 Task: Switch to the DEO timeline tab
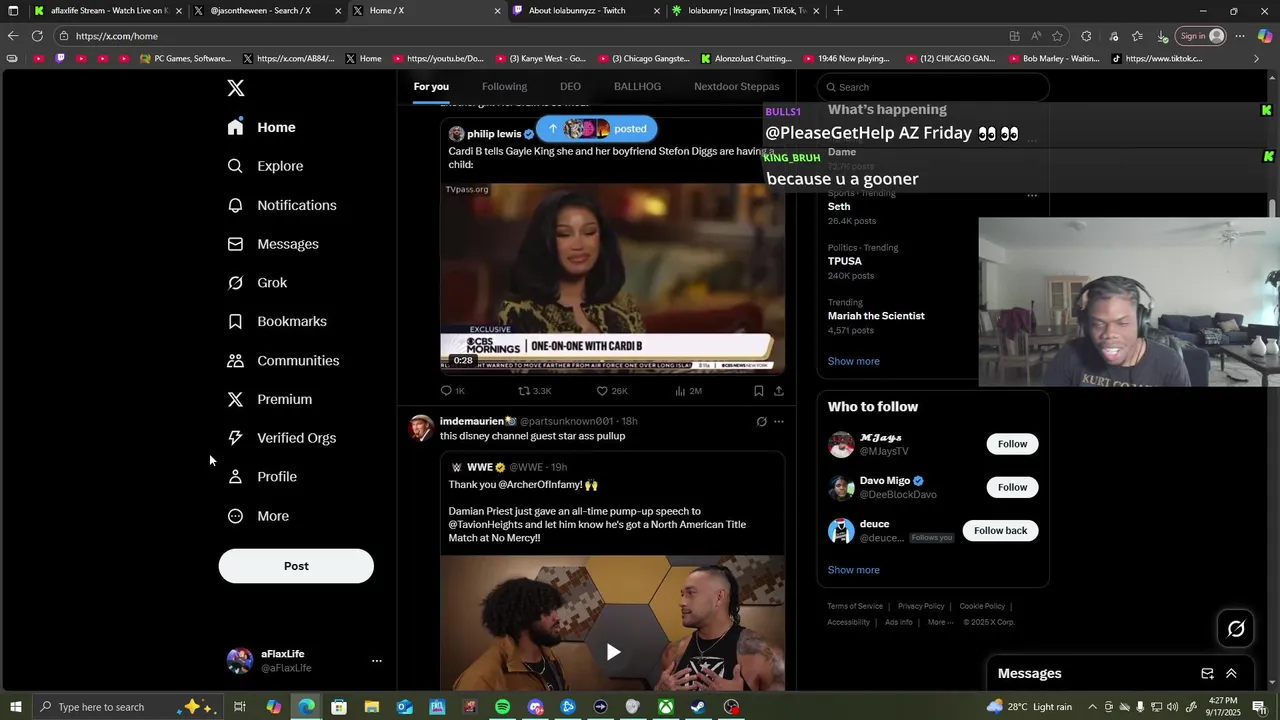[570, 87]
